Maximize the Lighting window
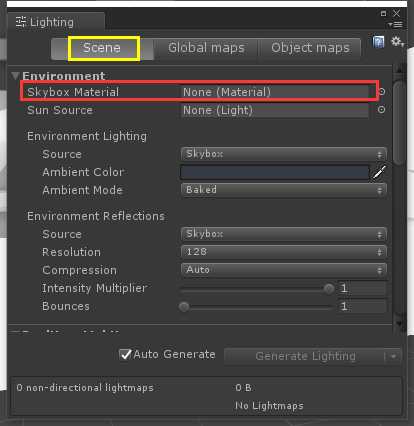Viewport: 414px width, 426px height. (x=383, y=13)
